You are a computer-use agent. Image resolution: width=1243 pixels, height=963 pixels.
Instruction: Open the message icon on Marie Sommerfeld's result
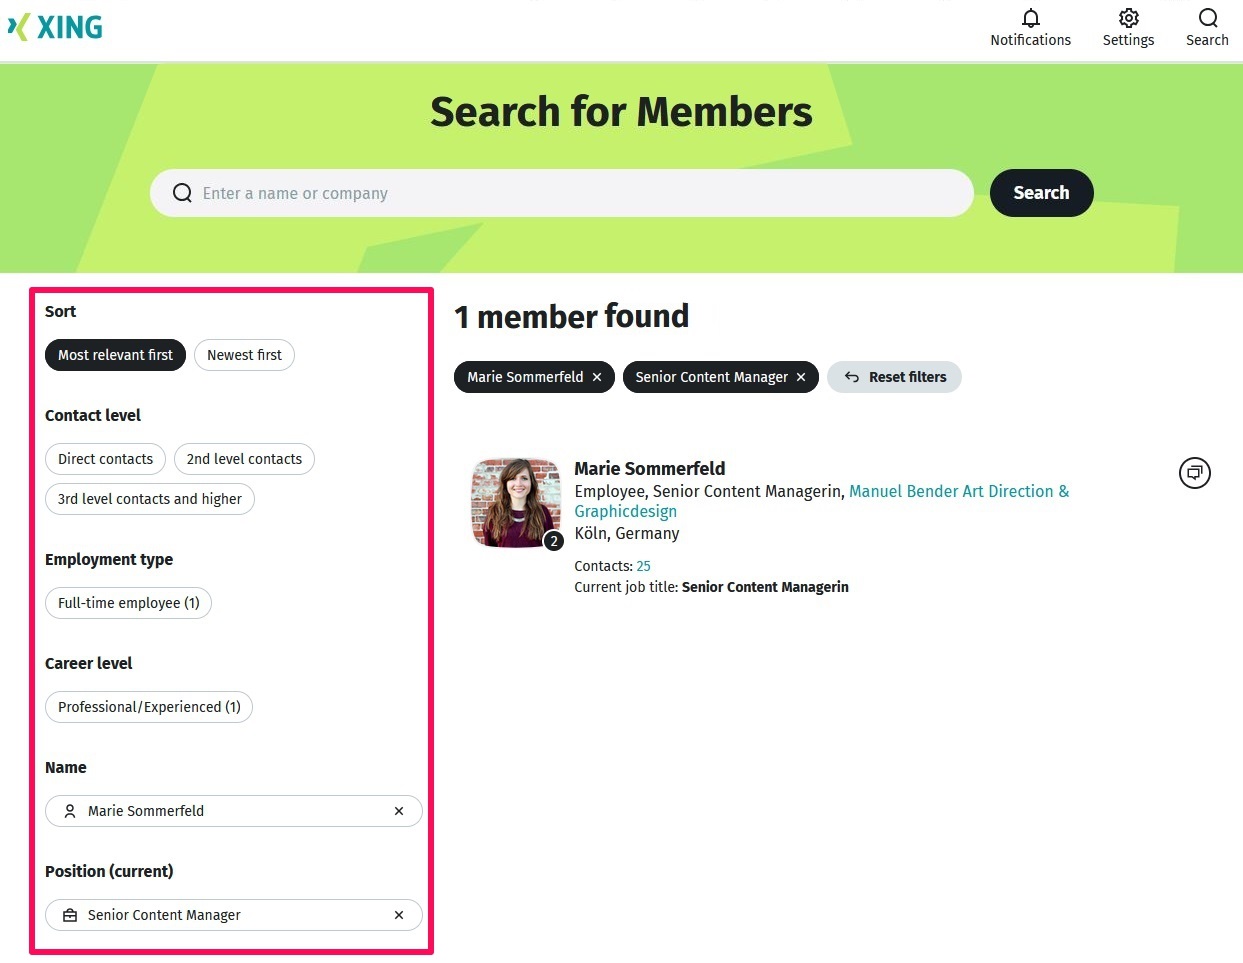coord(1194,472)
